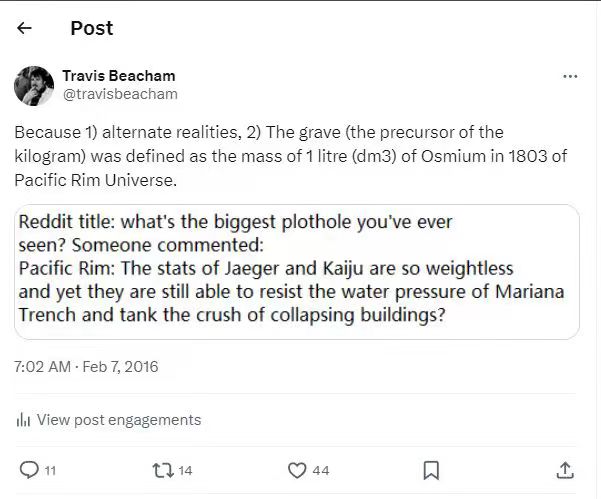601x499 pixels.
Task: Open the reply icon on the post
Action: point(29,469)
